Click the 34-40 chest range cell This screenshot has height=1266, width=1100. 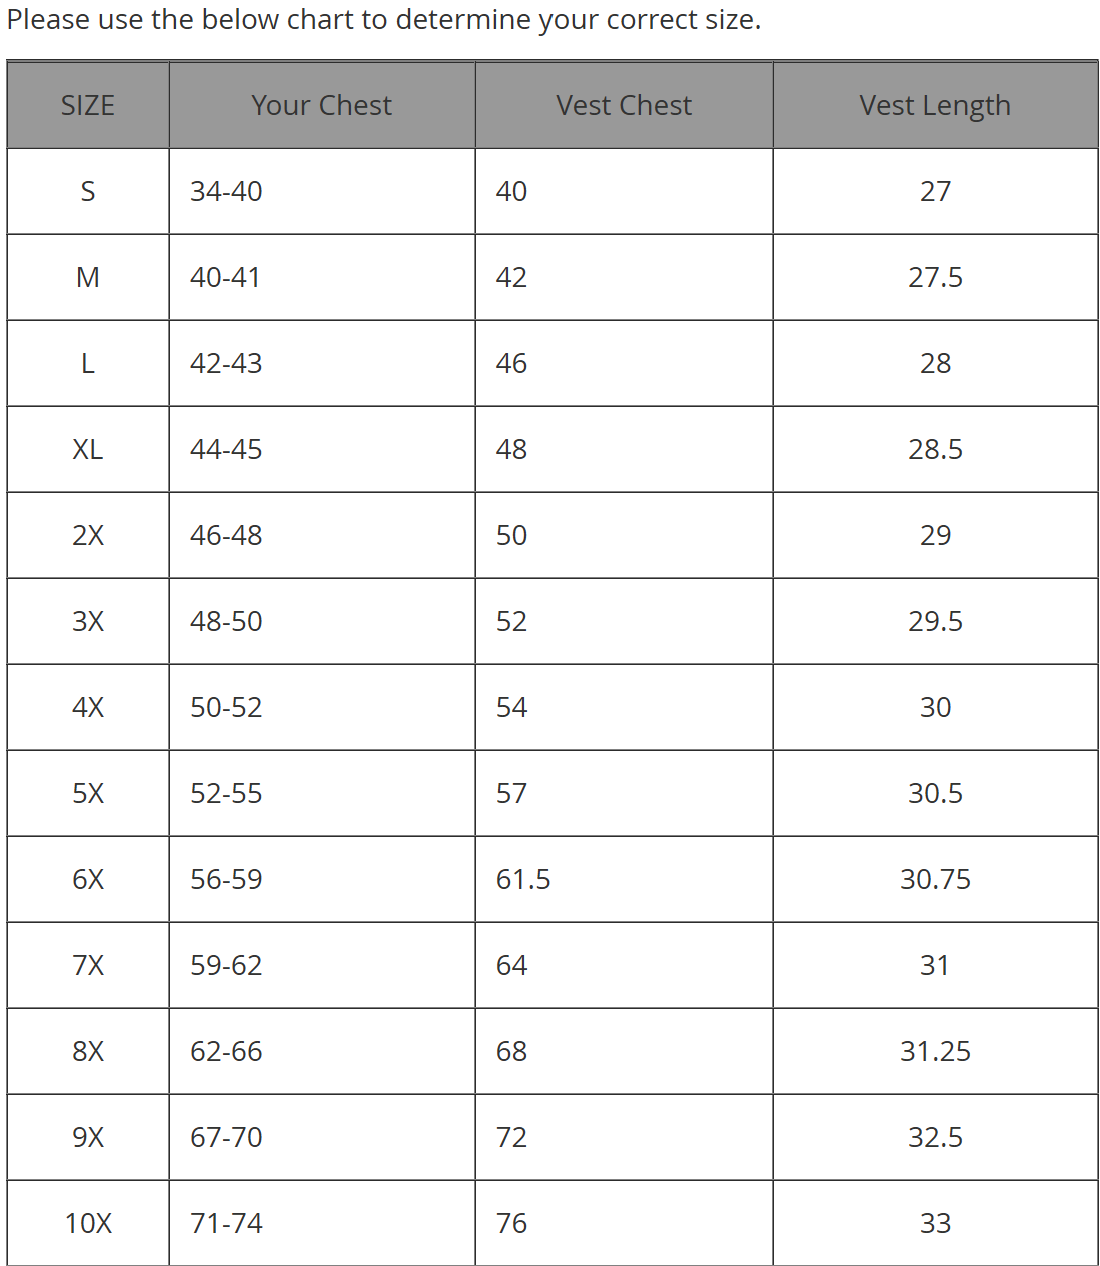[226, 191]
